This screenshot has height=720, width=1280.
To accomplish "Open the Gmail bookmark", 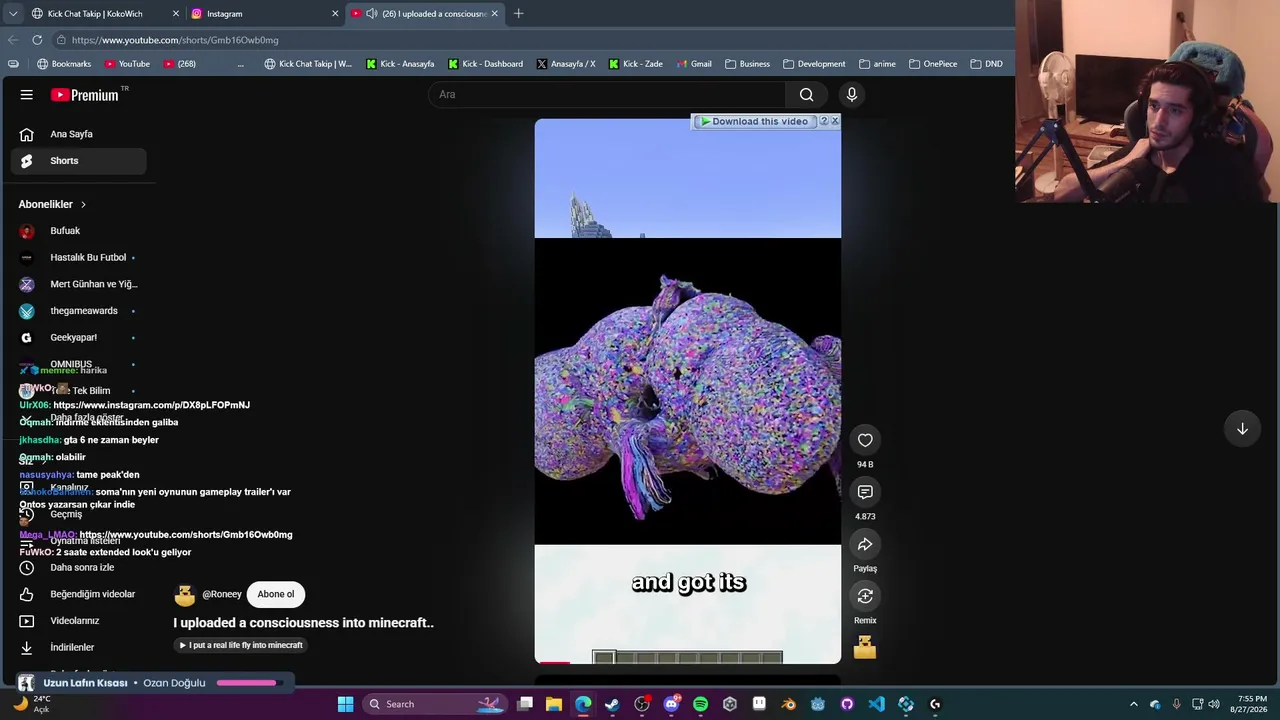I will pyautogui.click(x=694, y=64).
